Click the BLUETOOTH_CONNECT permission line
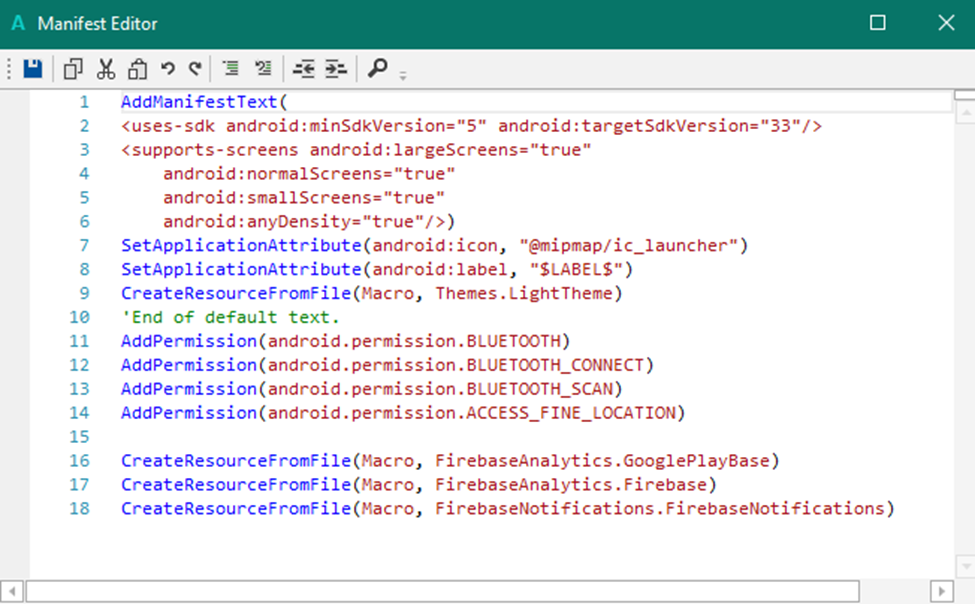The height and width of the screenshot is (604, 975). [387, 365]
